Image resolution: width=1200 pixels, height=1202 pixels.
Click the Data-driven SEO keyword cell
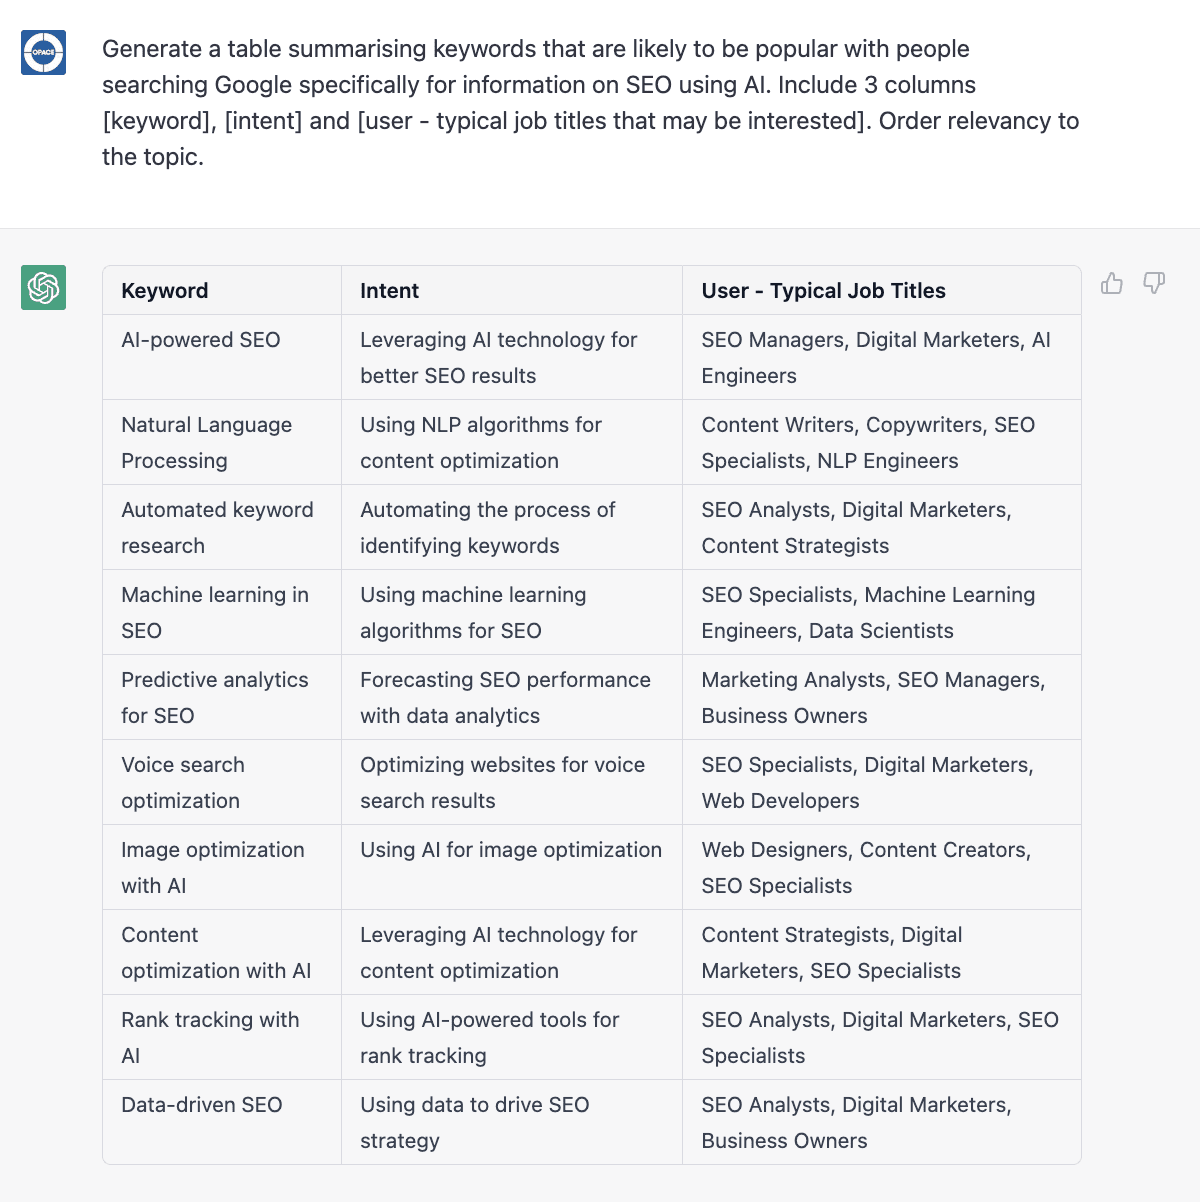[x=202, y=1105]
